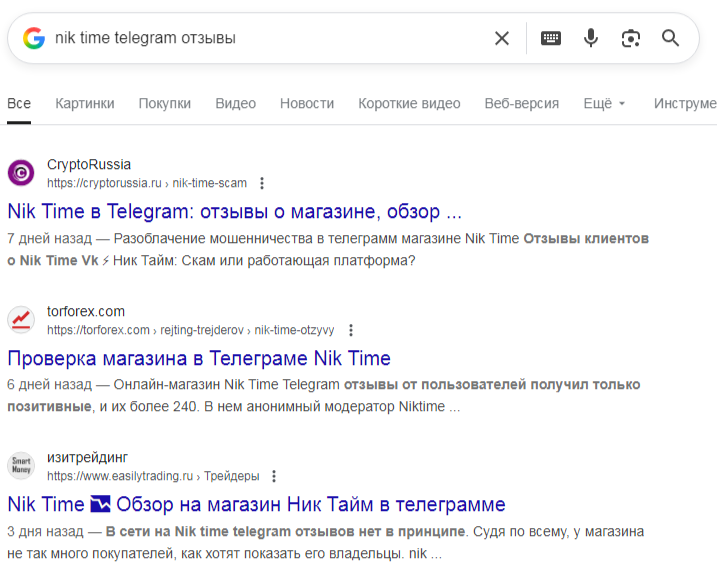Screen dimensions: 717x571
Task: Open the easilytrading.ru Трейдеры URL
Action: coord(153,476)
